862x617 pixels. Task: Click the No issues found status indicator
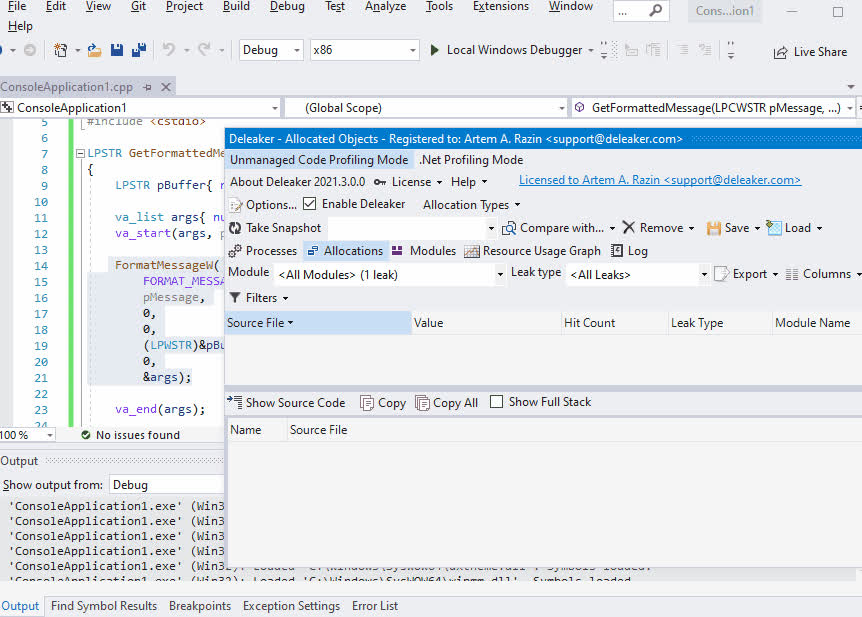[x=131, y=435]
